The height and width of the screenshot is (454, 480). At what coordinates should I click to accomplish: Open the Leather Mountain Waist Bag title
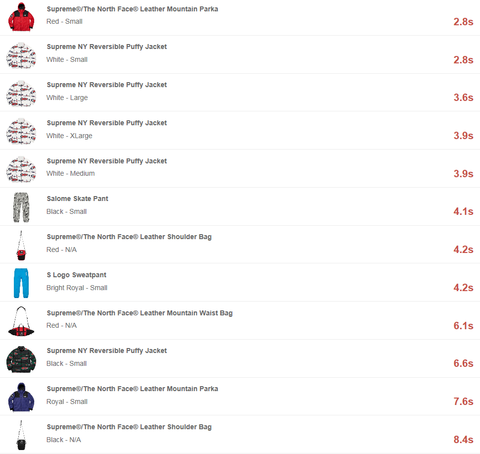(x=139, y=313)
